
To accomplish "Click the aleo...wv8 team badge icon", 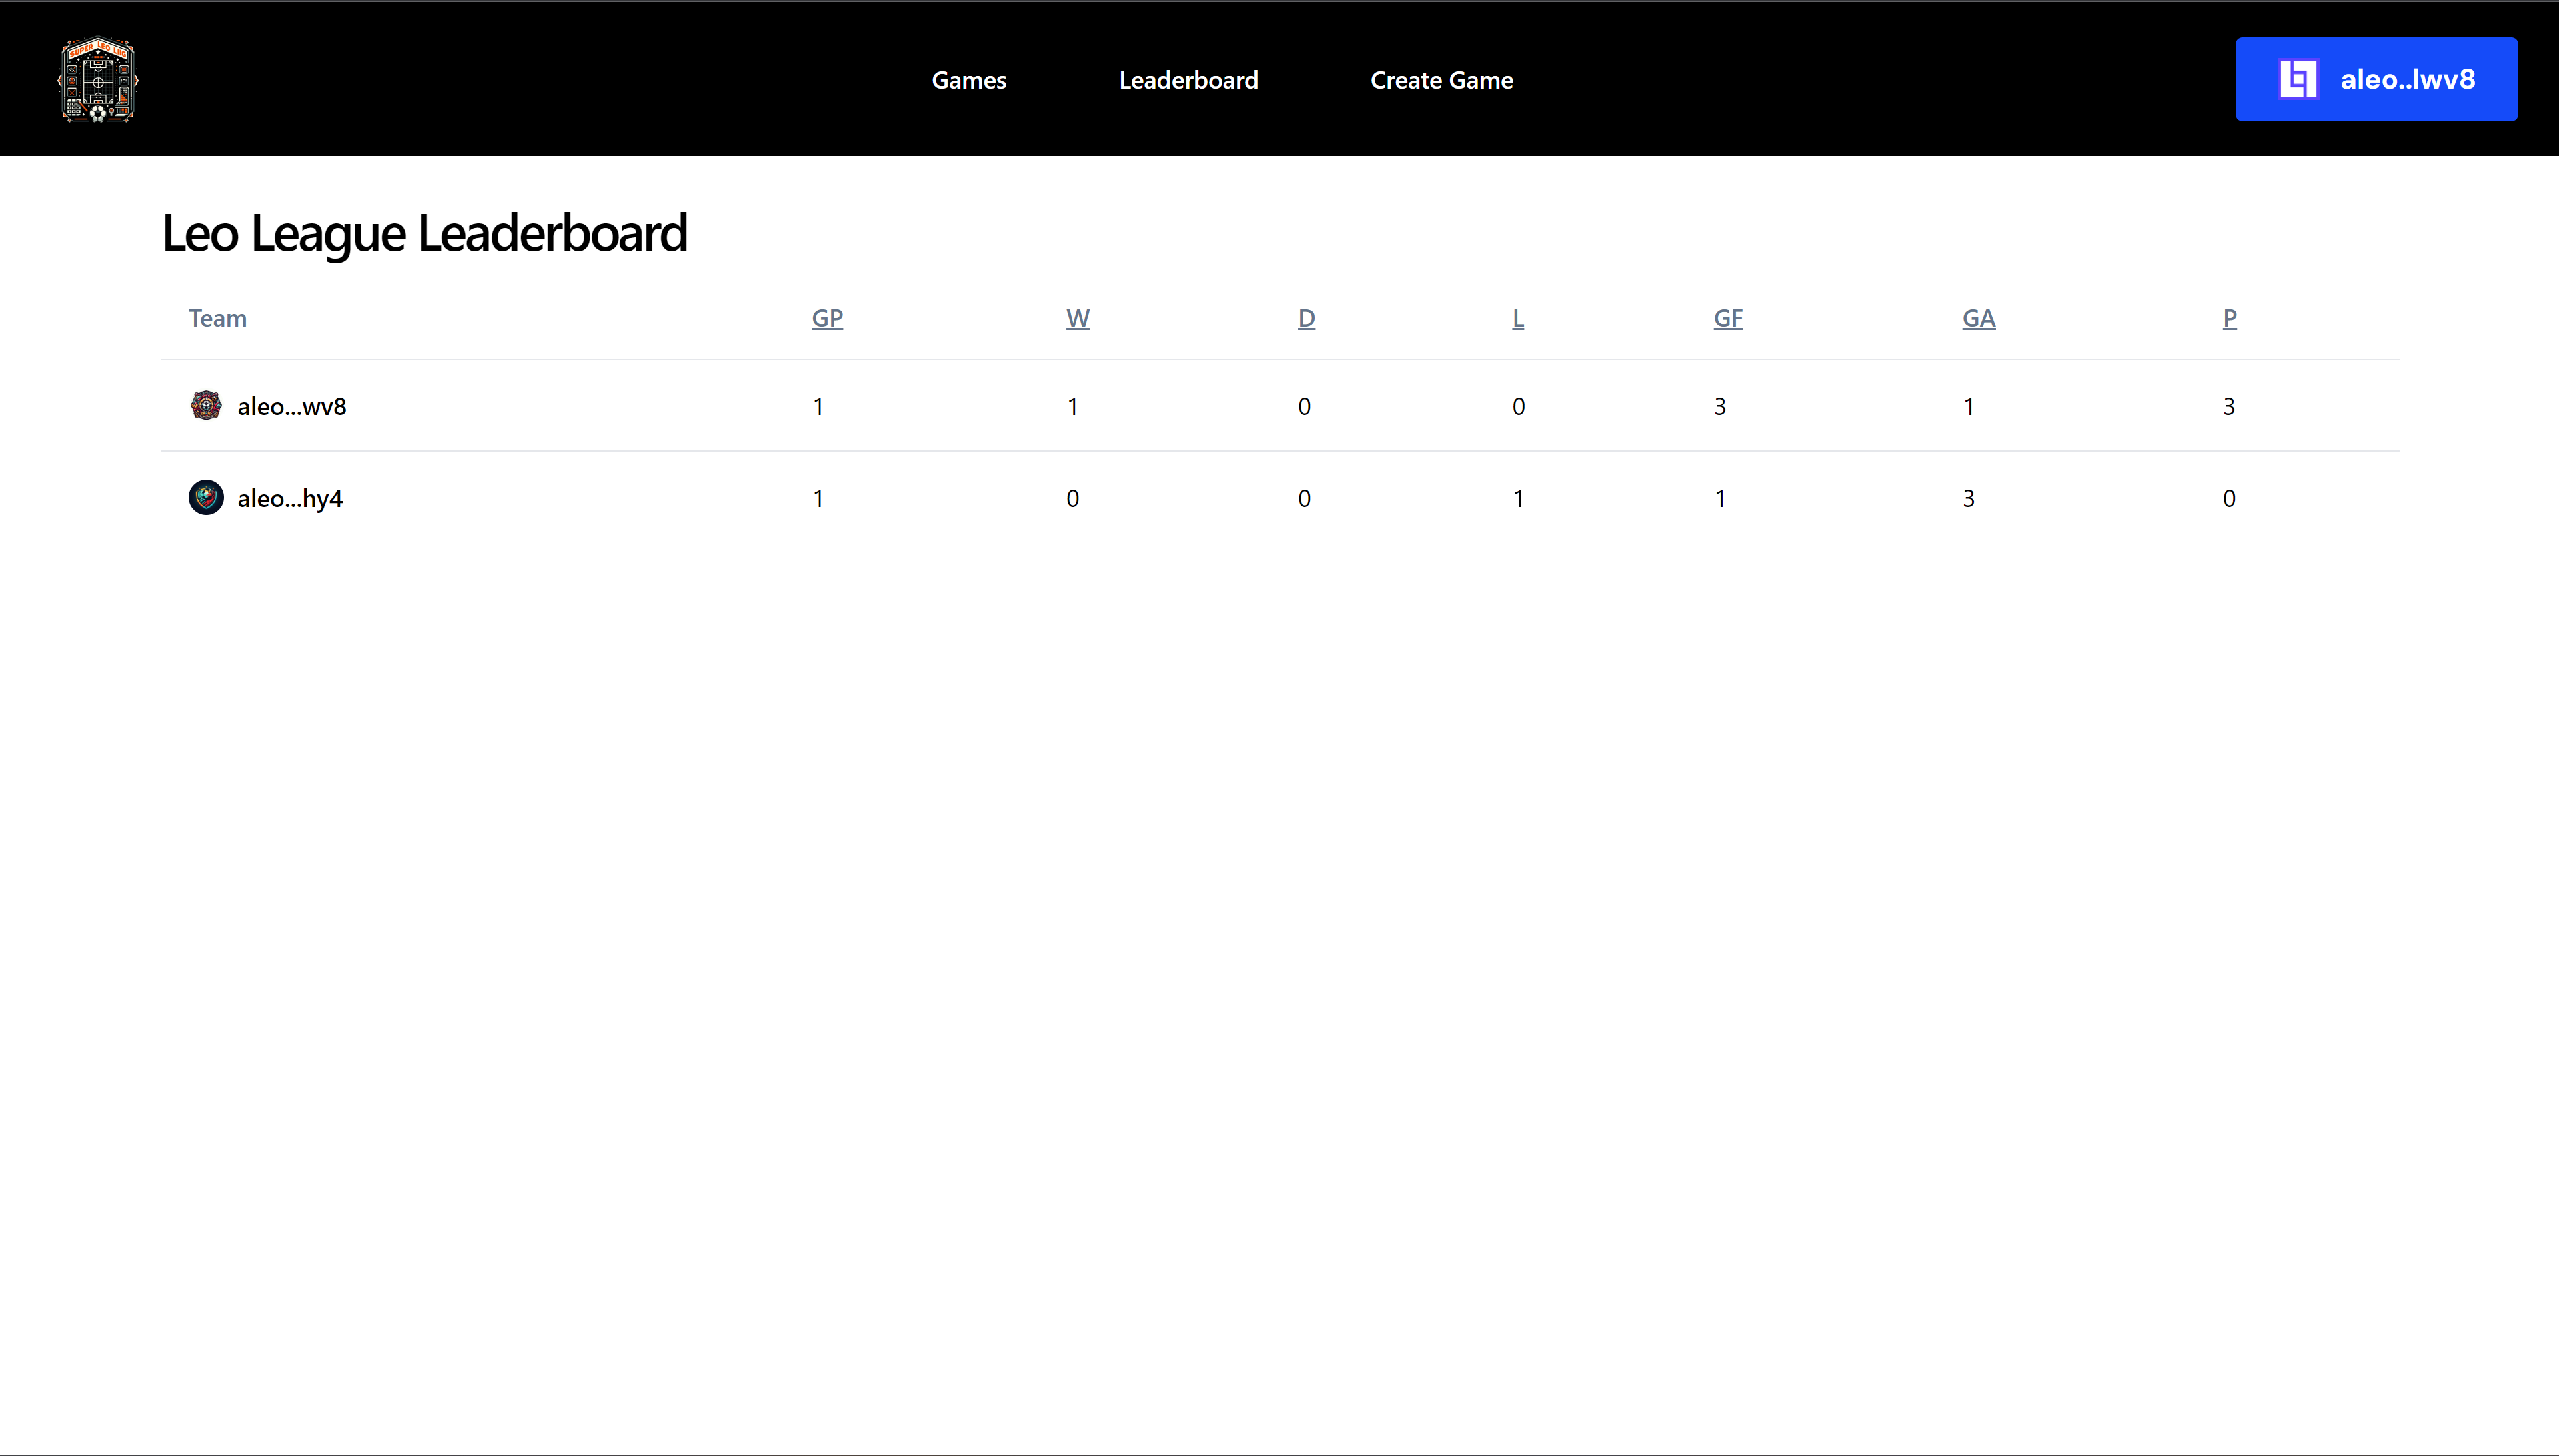I will (x=206, y=406).
